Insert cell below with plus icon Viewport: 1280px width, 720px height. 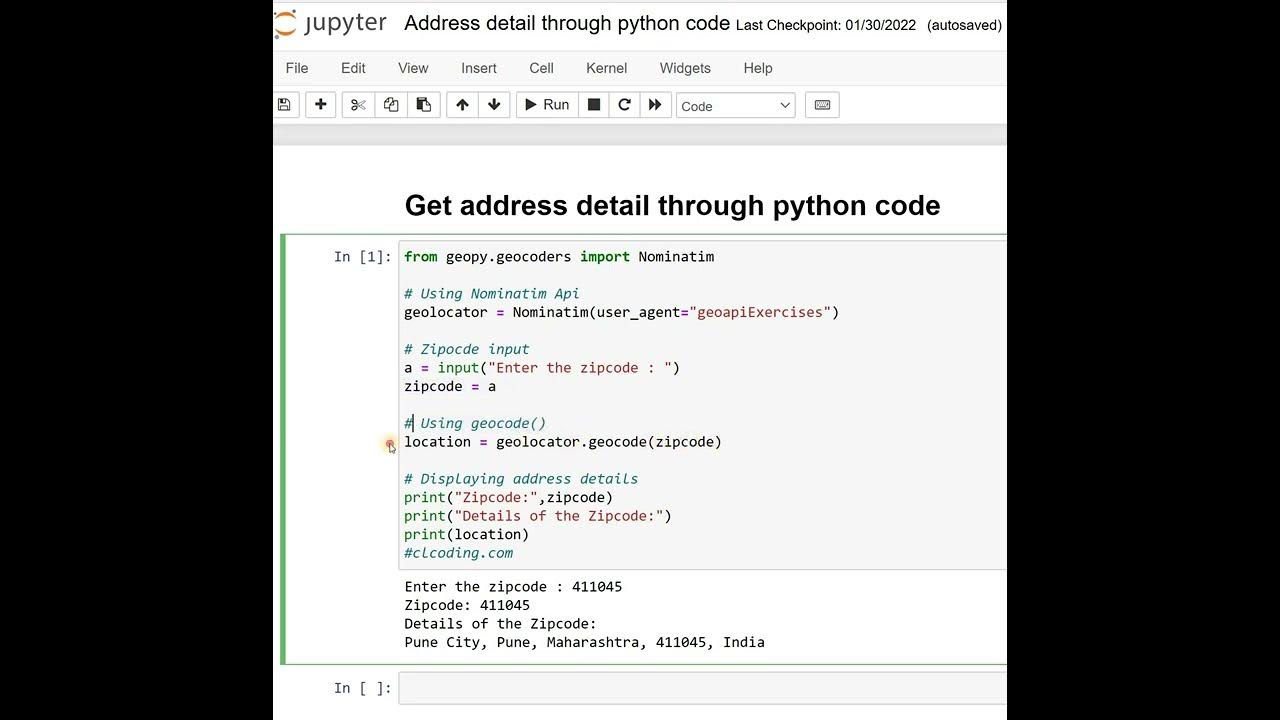320,105
